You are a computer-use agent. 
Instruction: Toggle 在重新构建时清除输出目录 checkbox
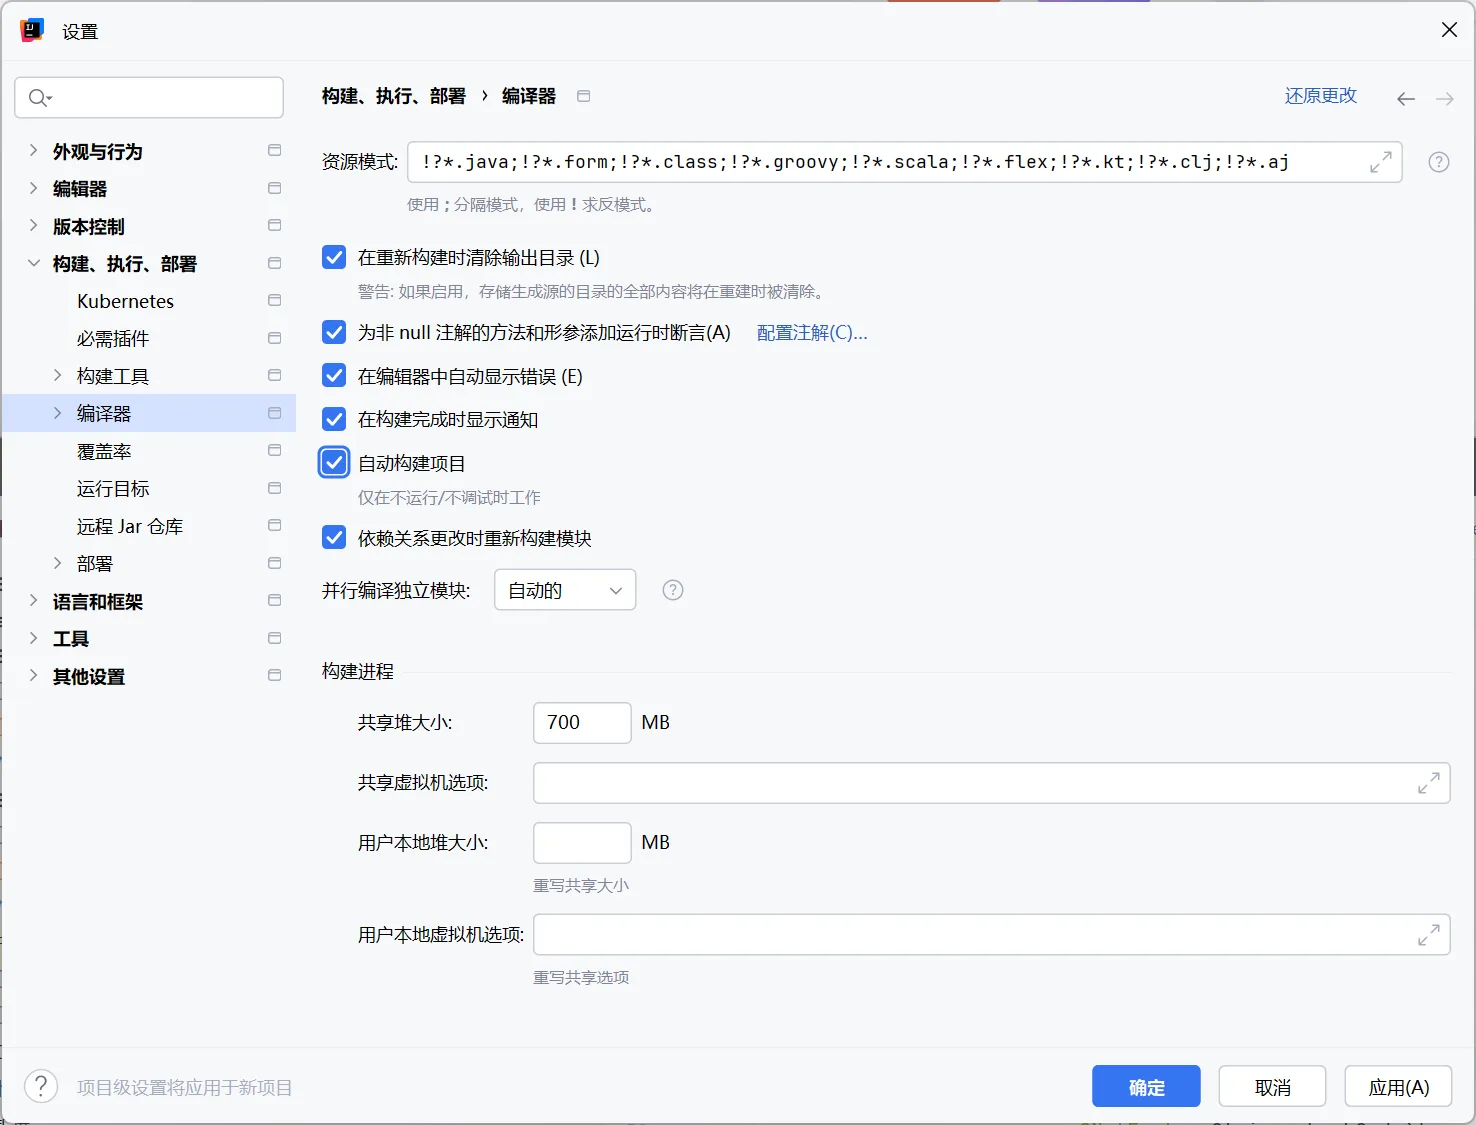pos(334,258)
